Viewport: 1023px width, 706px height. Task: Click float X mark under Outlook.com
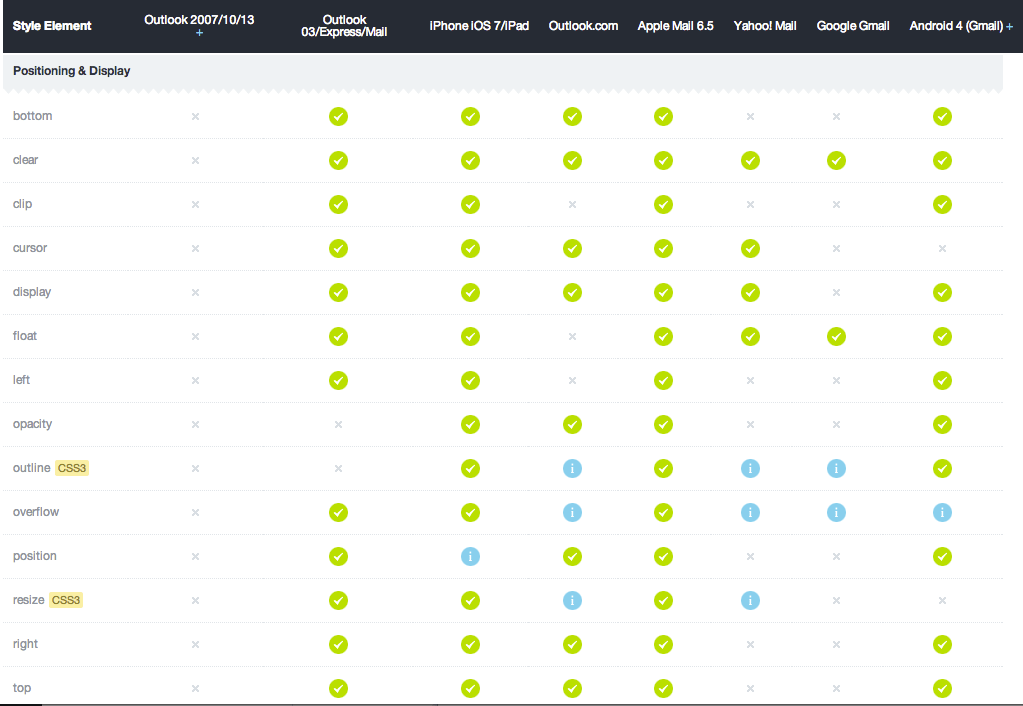572,337
